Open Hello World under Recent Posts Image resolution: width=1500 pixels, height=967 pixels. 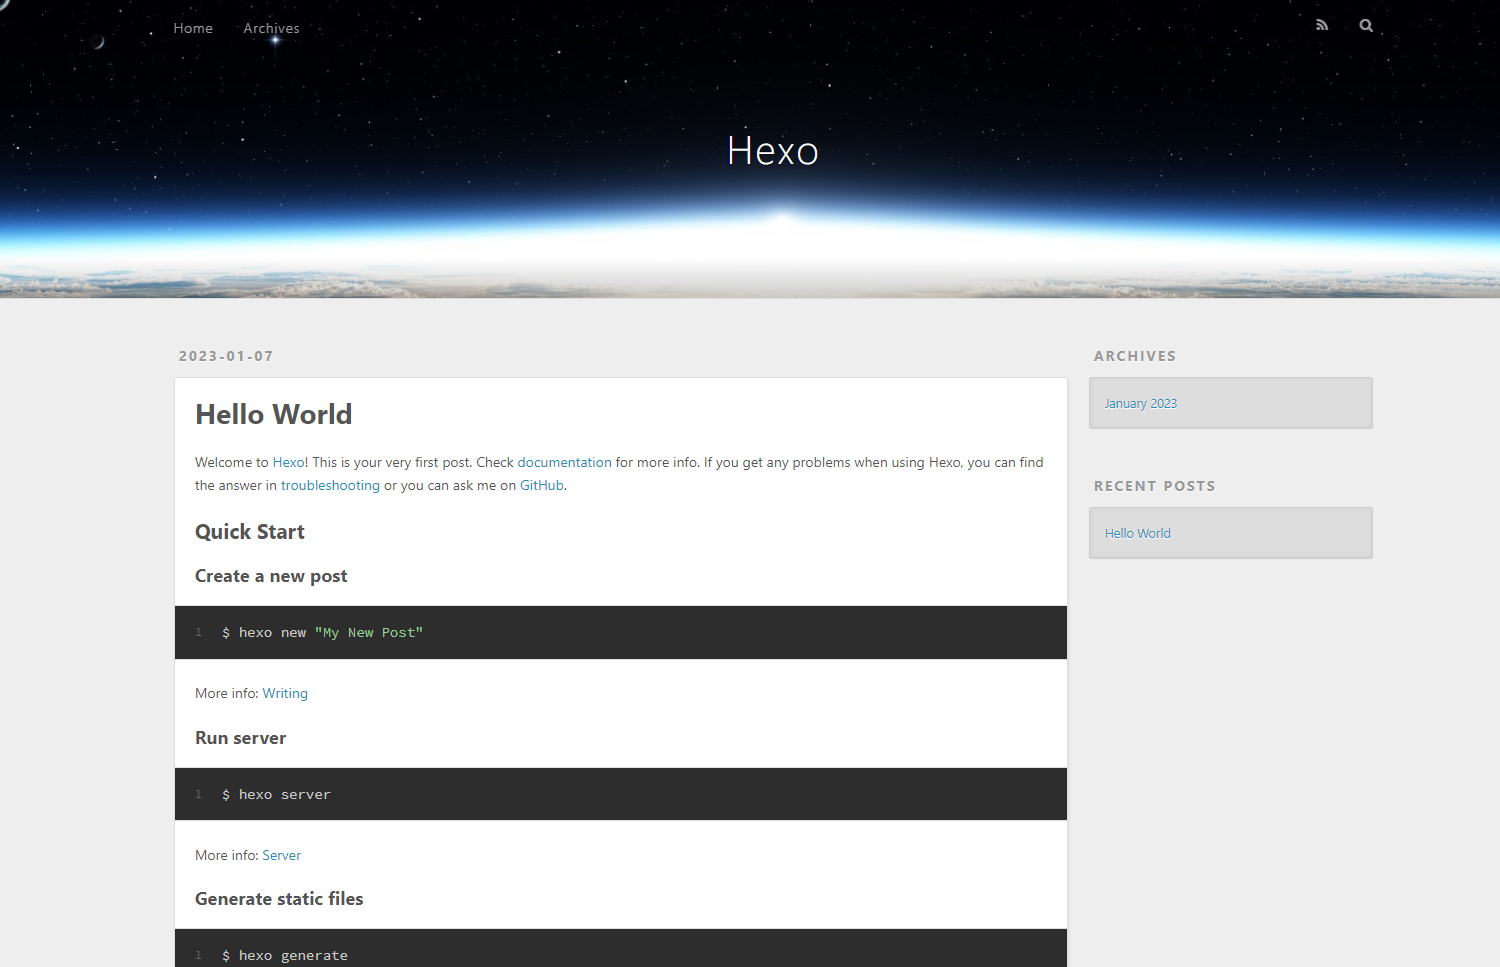(1137, 533)
